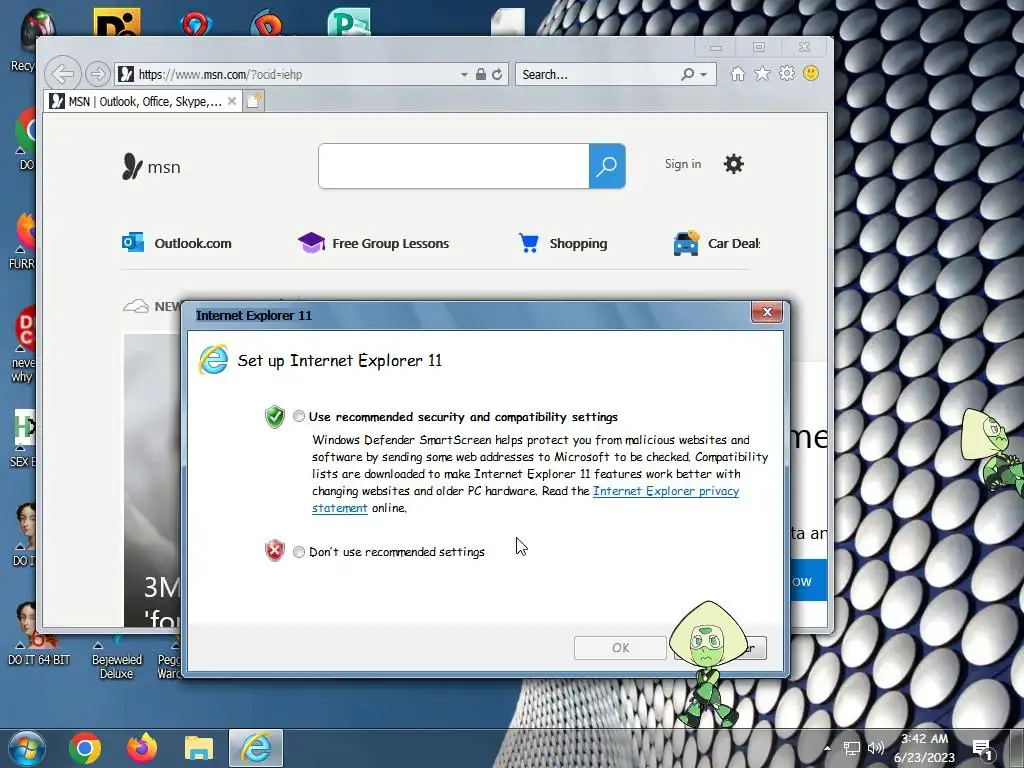This screenshot has height=768, width=1024.
Task: Open the DO IT 64 BIT desktop icon
Action: pyautogui.click(x=38, y=633)
